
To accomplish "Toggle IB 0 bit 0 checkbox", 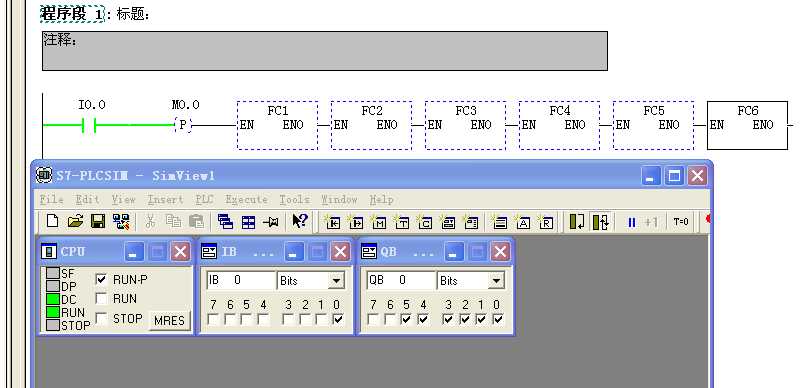I will point(337,320).
